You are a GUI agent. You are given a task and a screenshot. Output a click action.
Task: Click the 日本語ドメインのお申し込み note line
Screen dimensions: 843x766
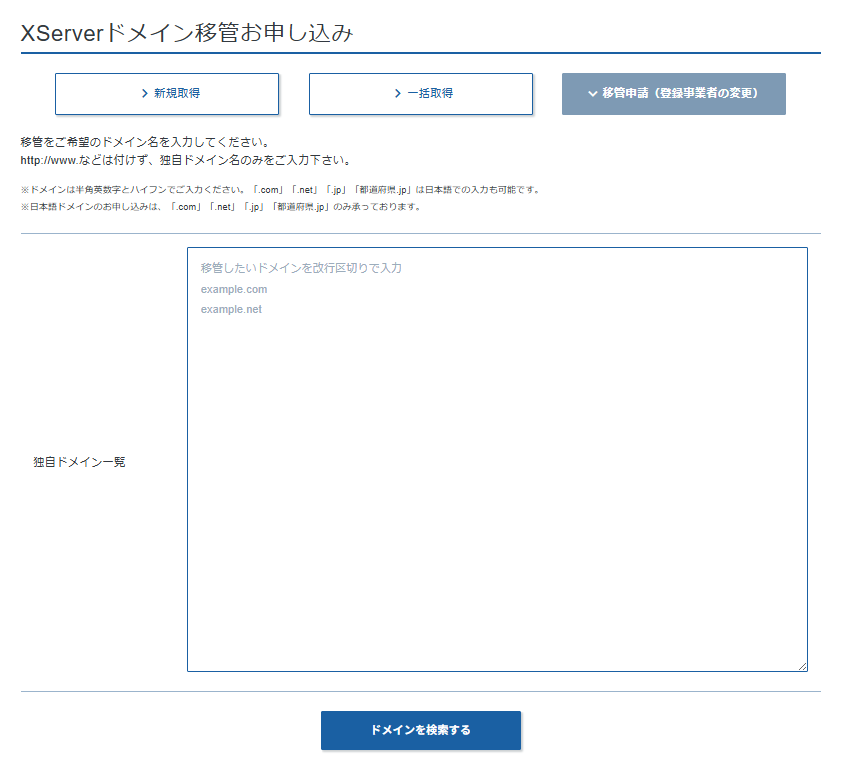click(x=220, y=207)
